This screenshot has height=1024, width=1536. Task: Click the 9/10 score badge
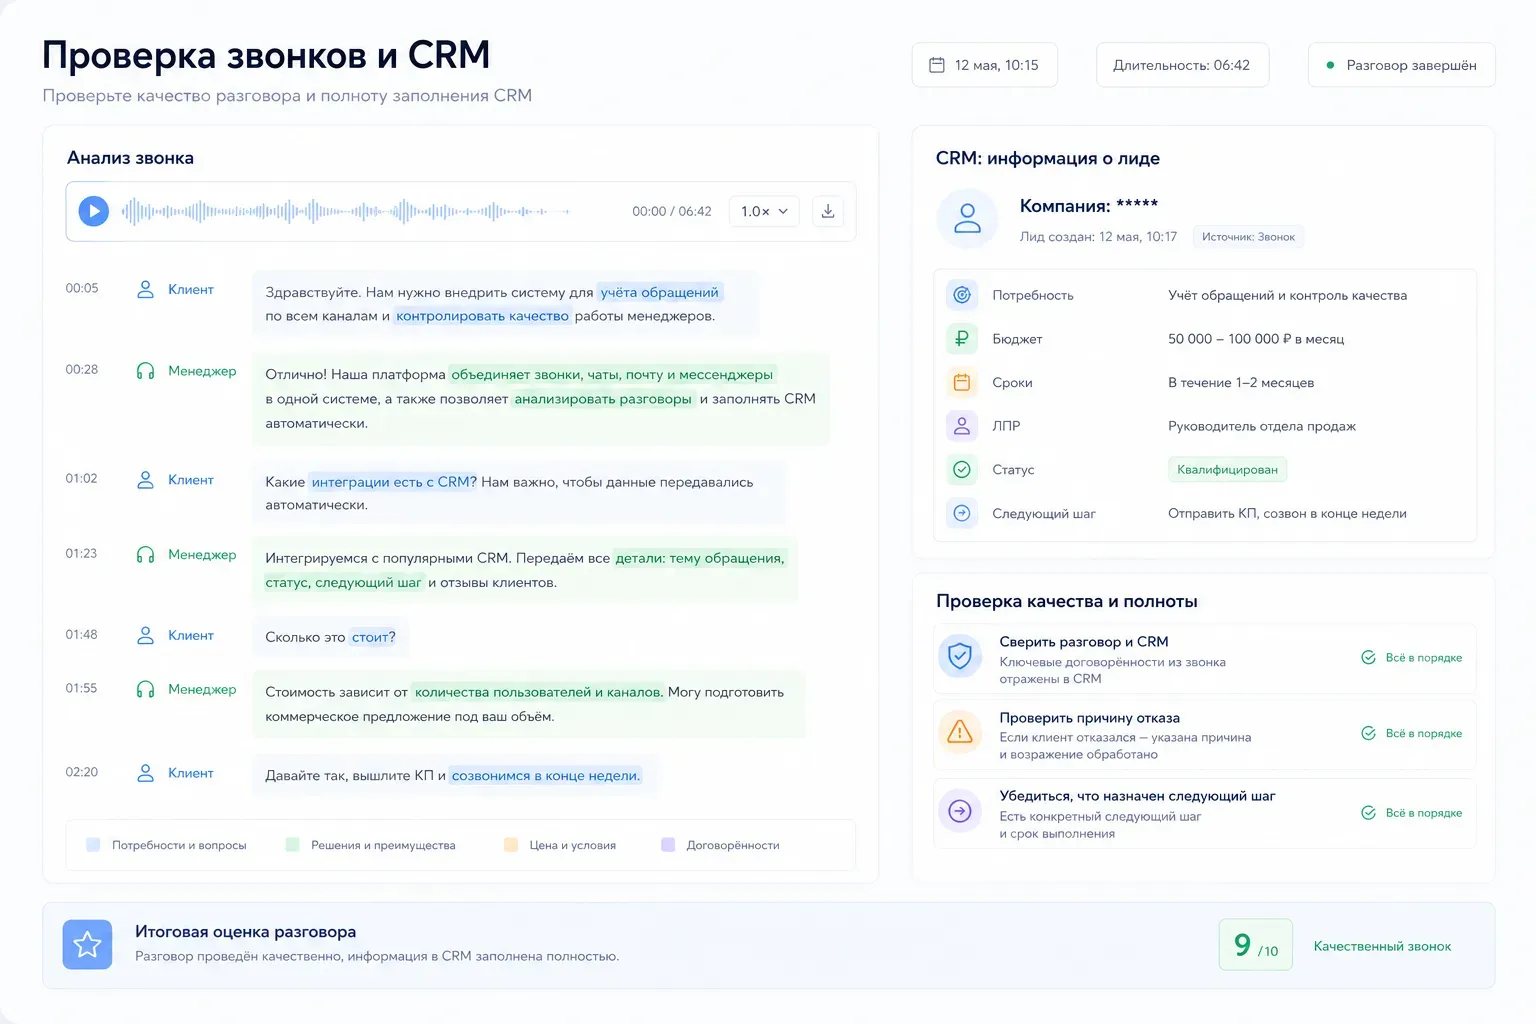tap(1256, 945)
